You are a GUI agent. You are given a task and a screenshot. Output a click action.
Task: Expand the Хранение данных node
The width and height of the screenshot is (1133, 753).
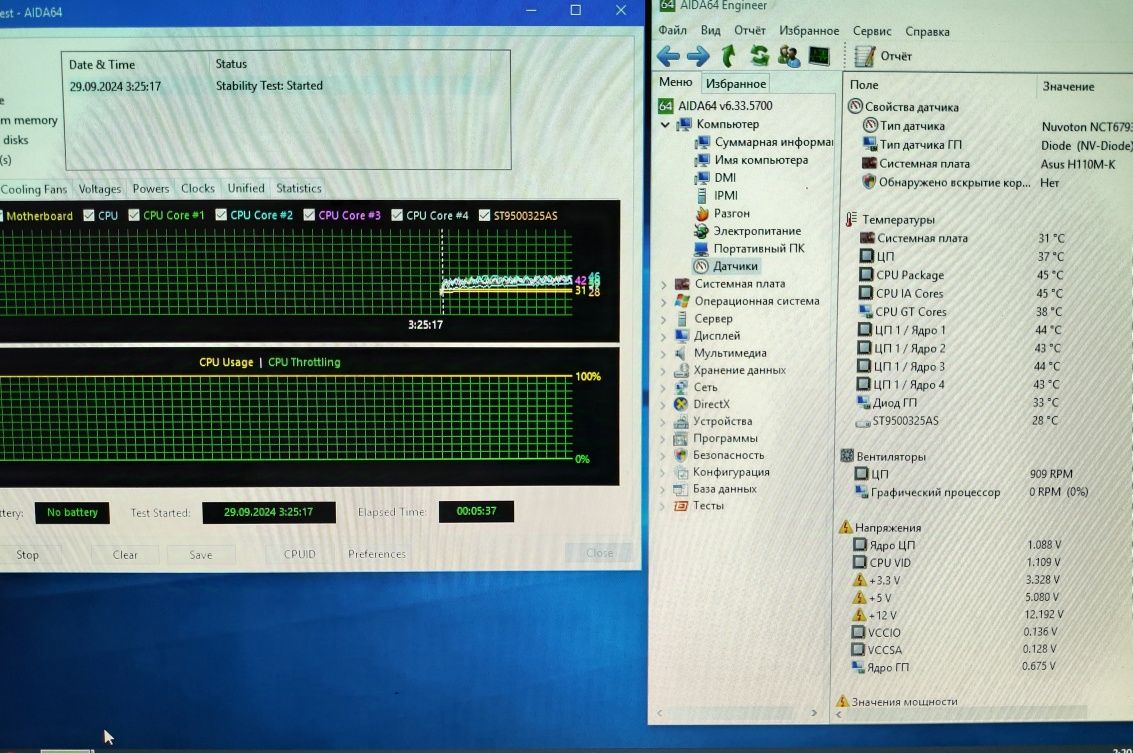[x=663, y=371]
